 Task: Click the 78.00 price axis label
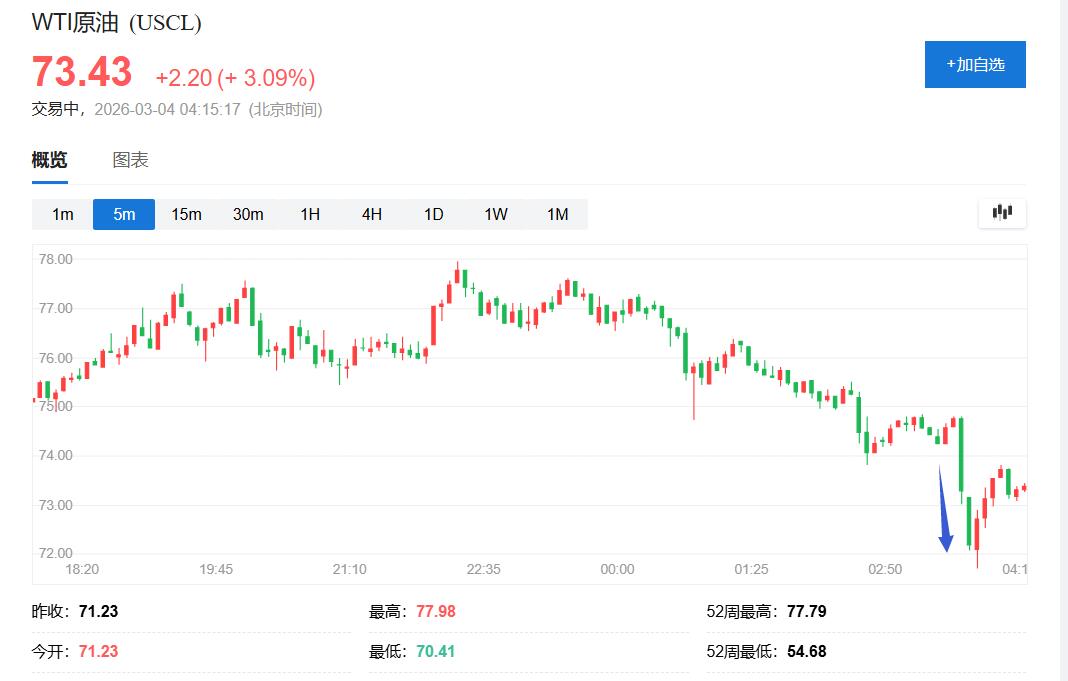56,259
